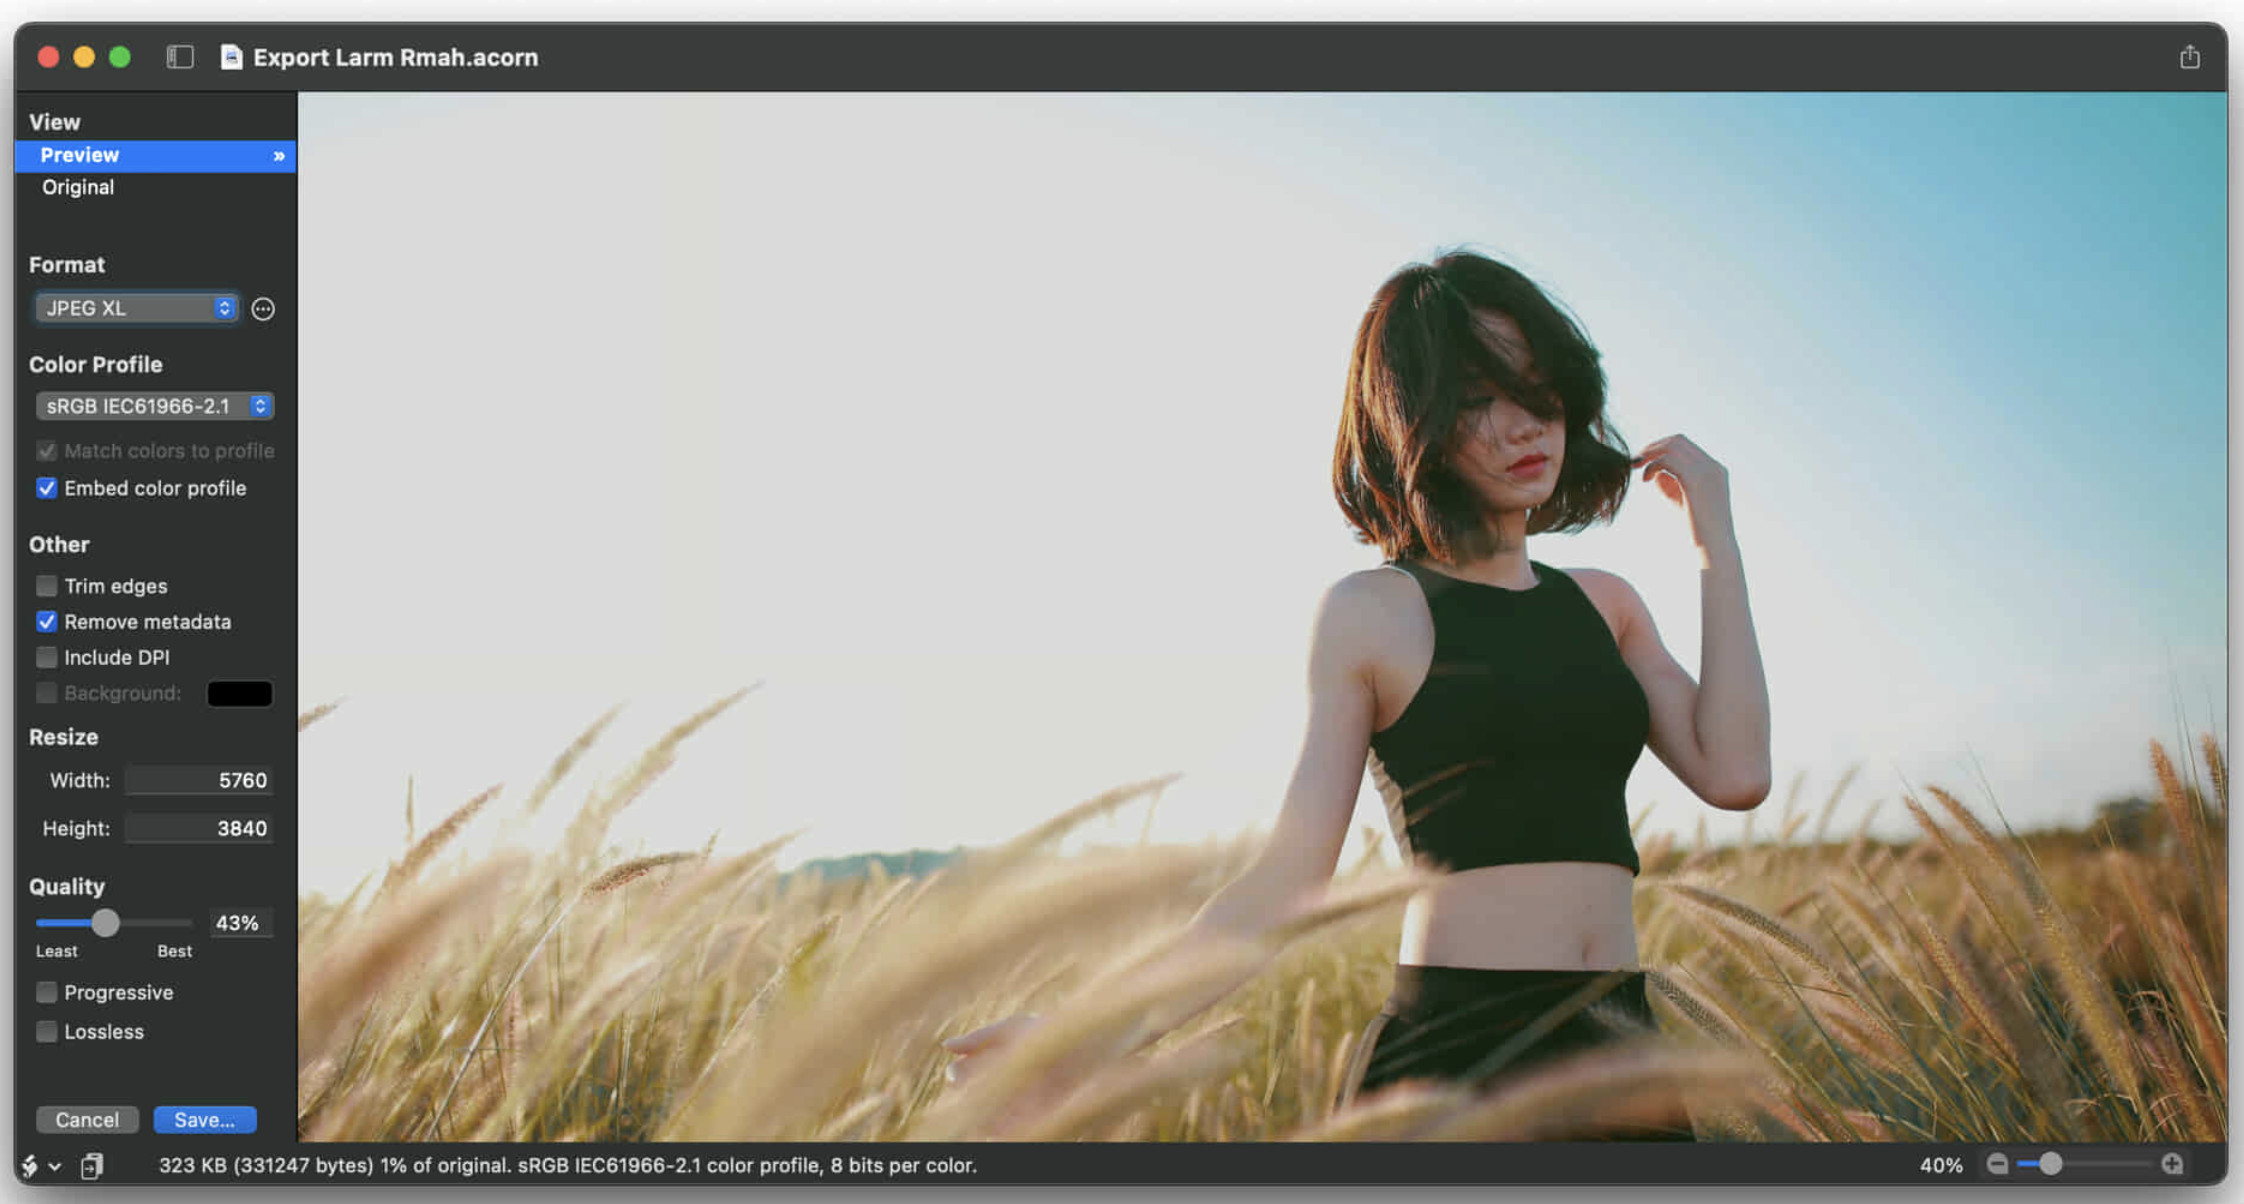Click the share icon in title bar
The height and width of the screenshot is (1204, 2244).
[x=2189, y=57]
